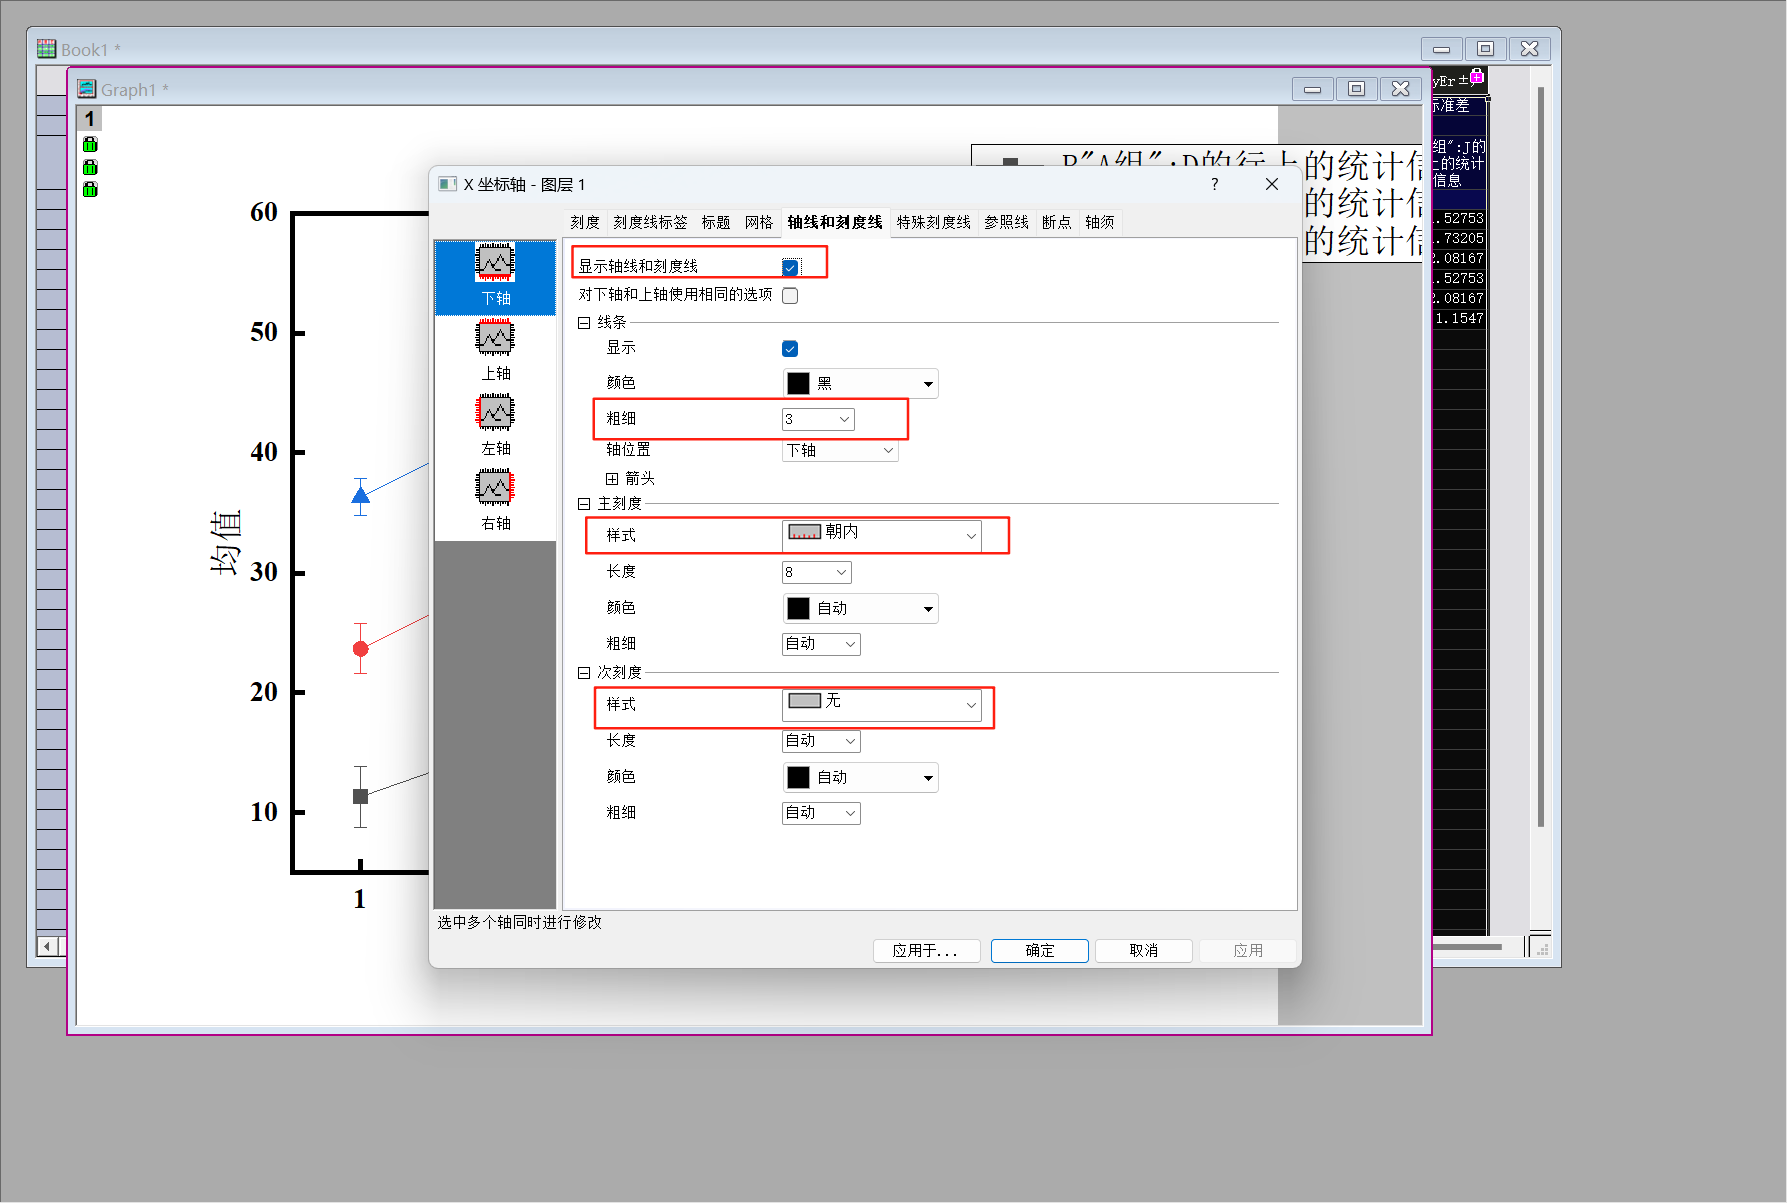1788x1204 pixels.
Task: Maximize the Book1 window
Action: point(1485,48)
